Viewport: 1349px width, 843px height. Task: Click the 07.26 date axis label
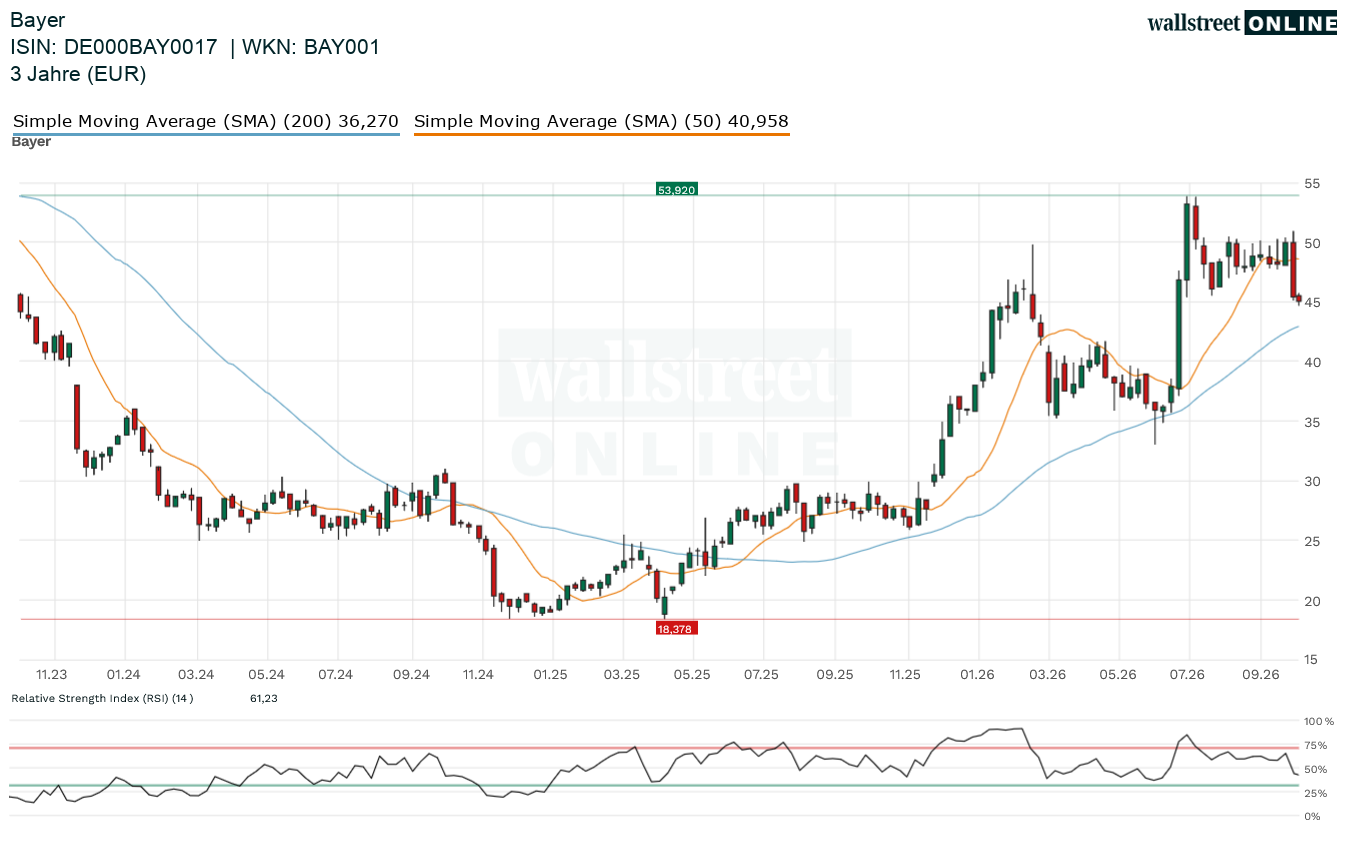pyautogui.click(x=1188, y=675)
